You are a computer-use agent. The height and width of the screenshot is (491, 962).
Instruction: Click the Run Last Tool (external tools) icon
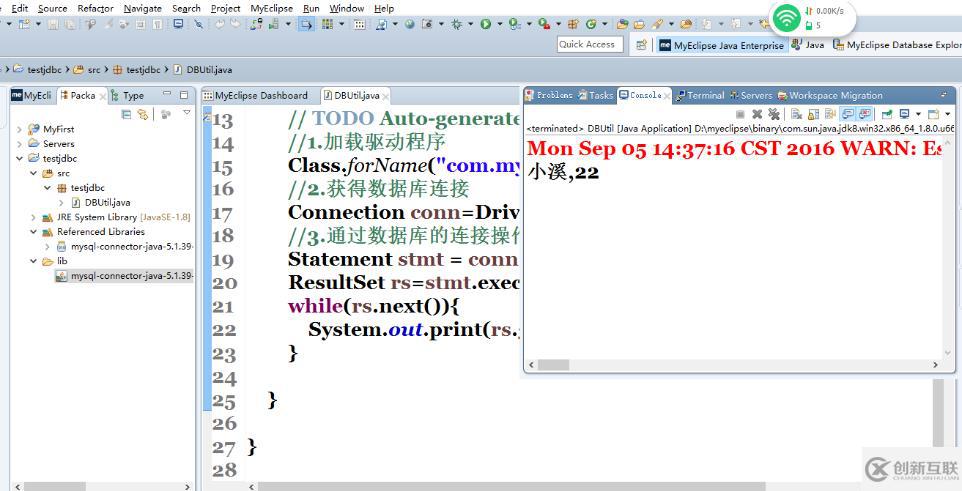coord(544,24)
